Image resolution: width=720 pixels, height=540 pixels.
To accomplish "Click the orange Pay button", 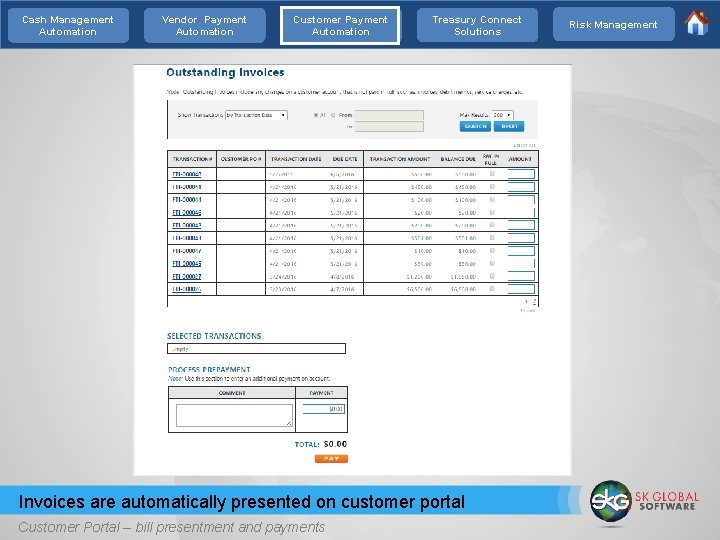I will 331,459.
